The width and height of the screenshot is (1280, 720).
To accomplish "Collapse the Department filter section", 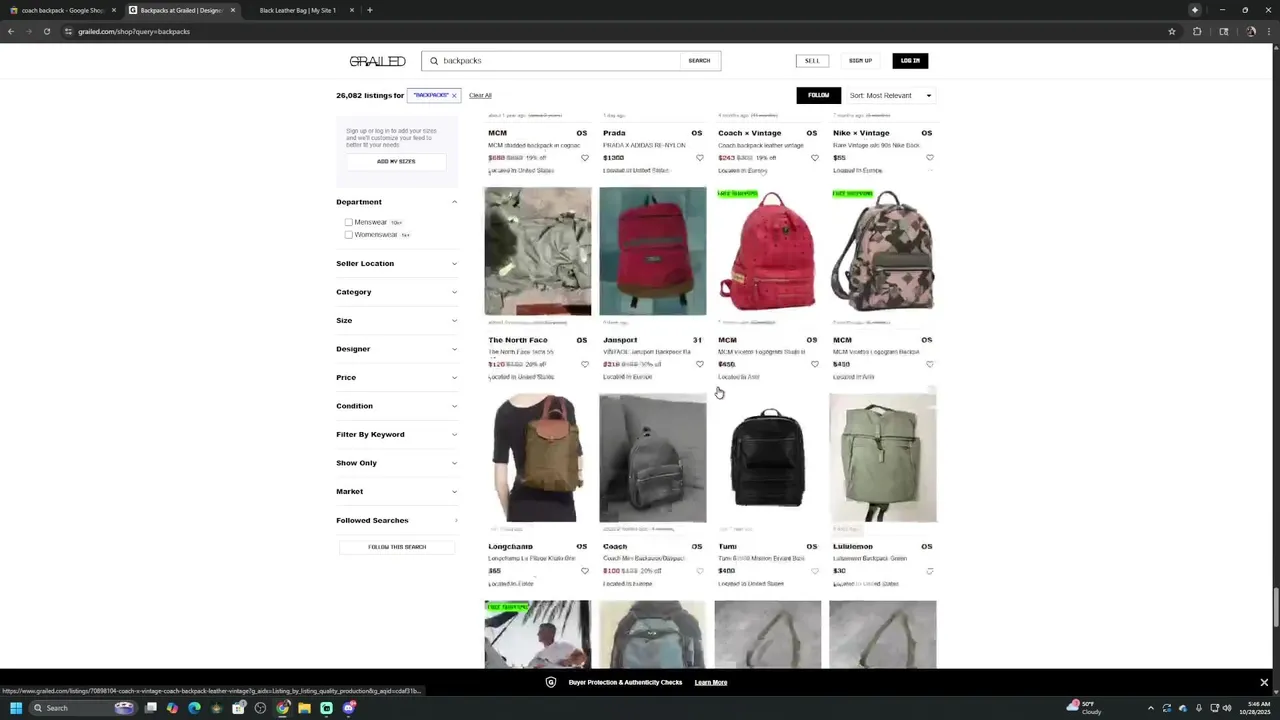I will (397, 202).
